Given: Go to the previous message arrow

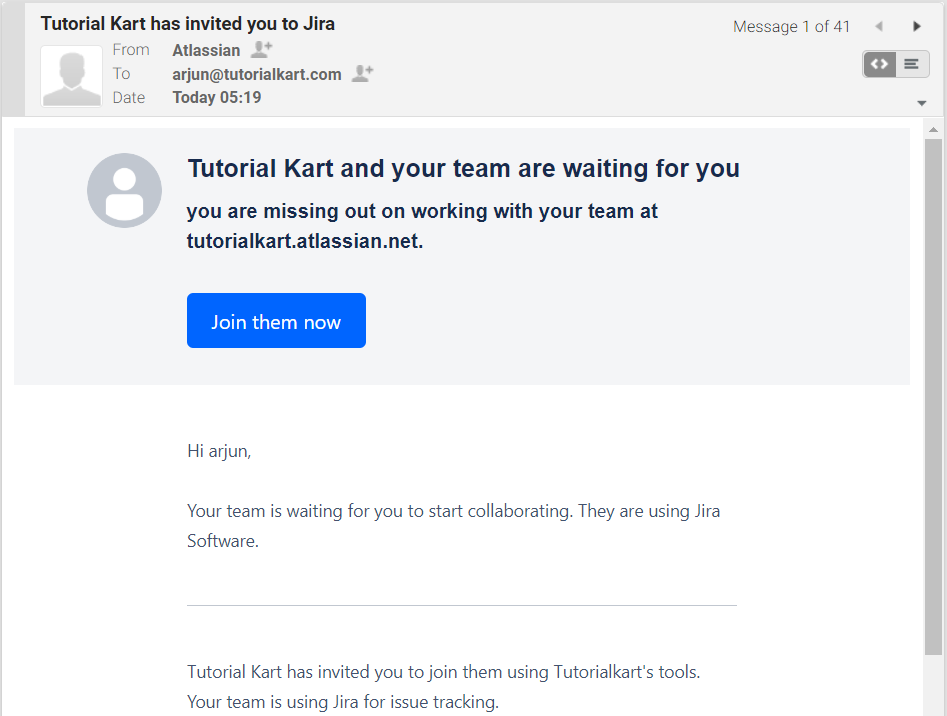Looking at the screenshot, I should tap(879, 27).
